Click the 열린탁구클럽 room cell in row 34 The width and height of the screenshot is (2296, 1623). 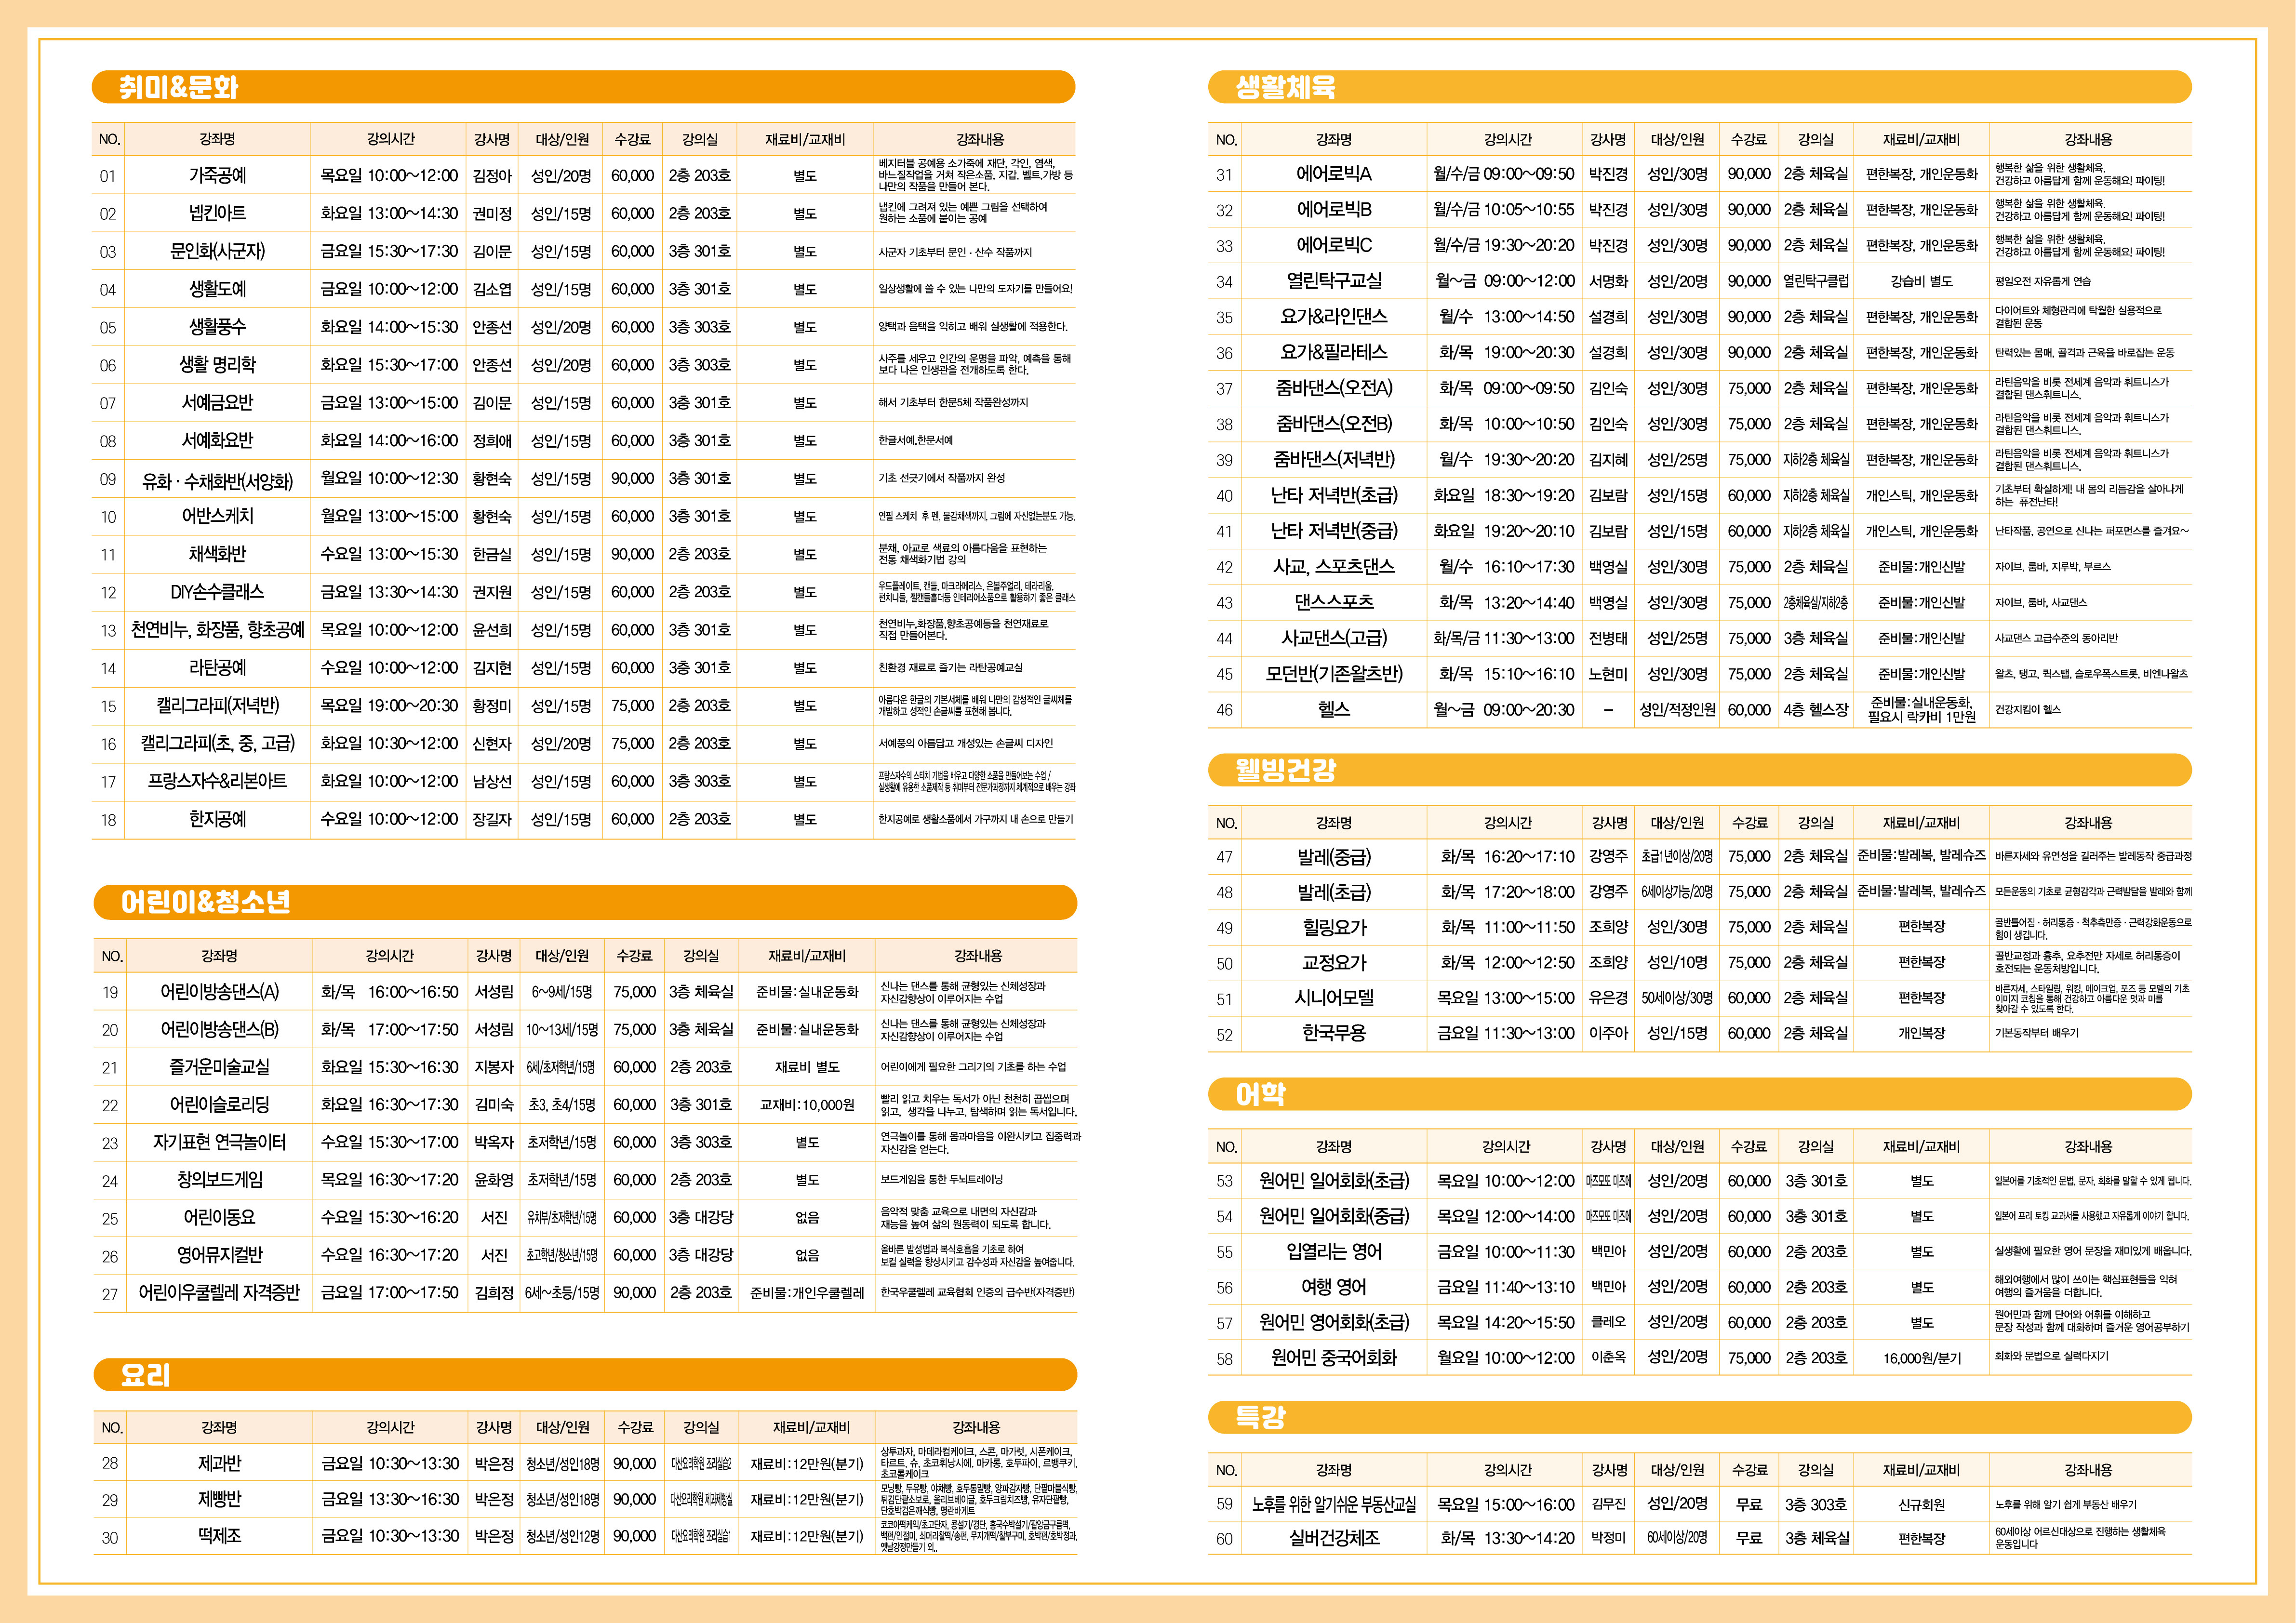click(x=1816, y=282)
